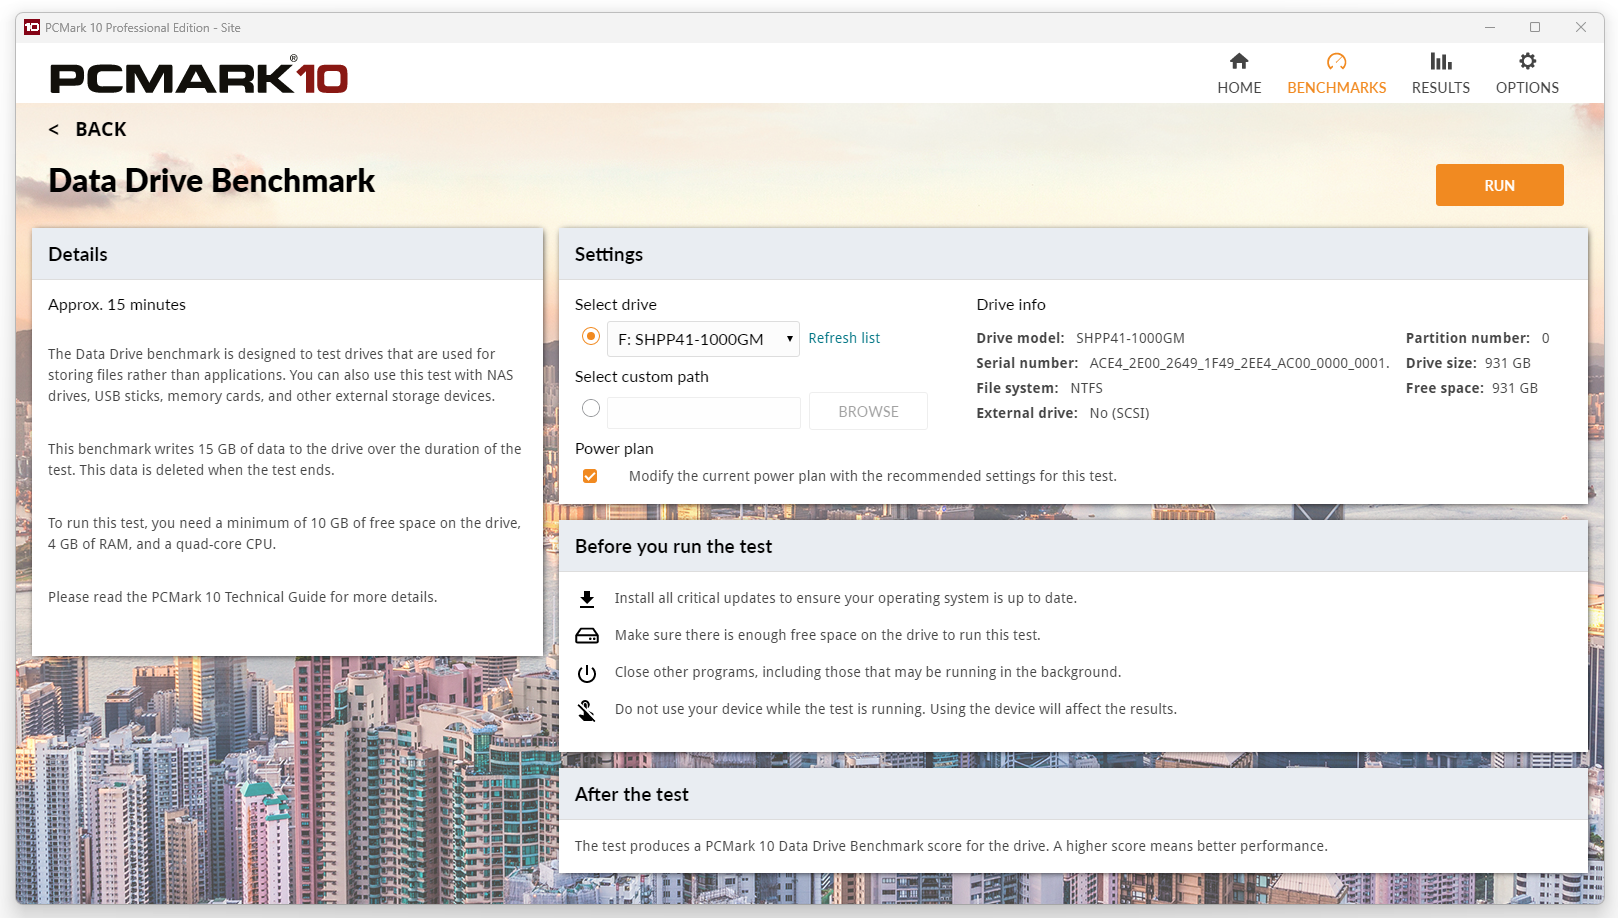Screen dimensions: 1618x918
Task: Maximize the PCMark 10 window
Action: click(1535, 27)
